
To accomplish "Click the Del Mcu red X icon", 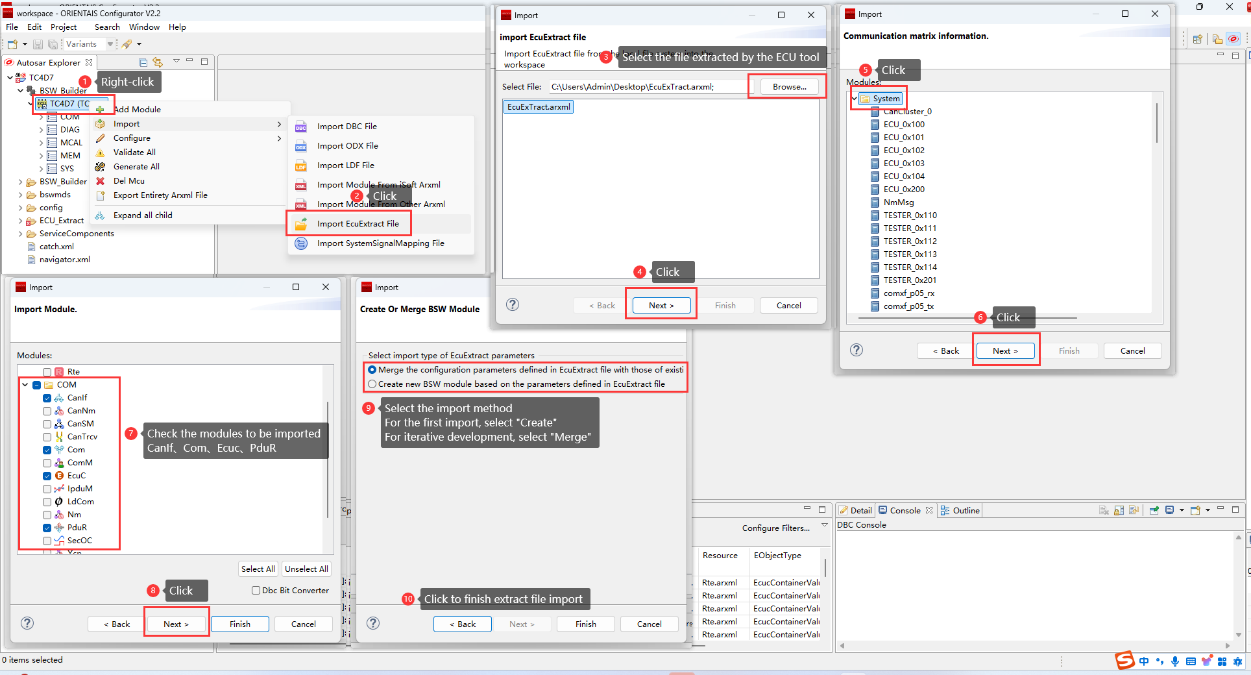I will 100,181.
